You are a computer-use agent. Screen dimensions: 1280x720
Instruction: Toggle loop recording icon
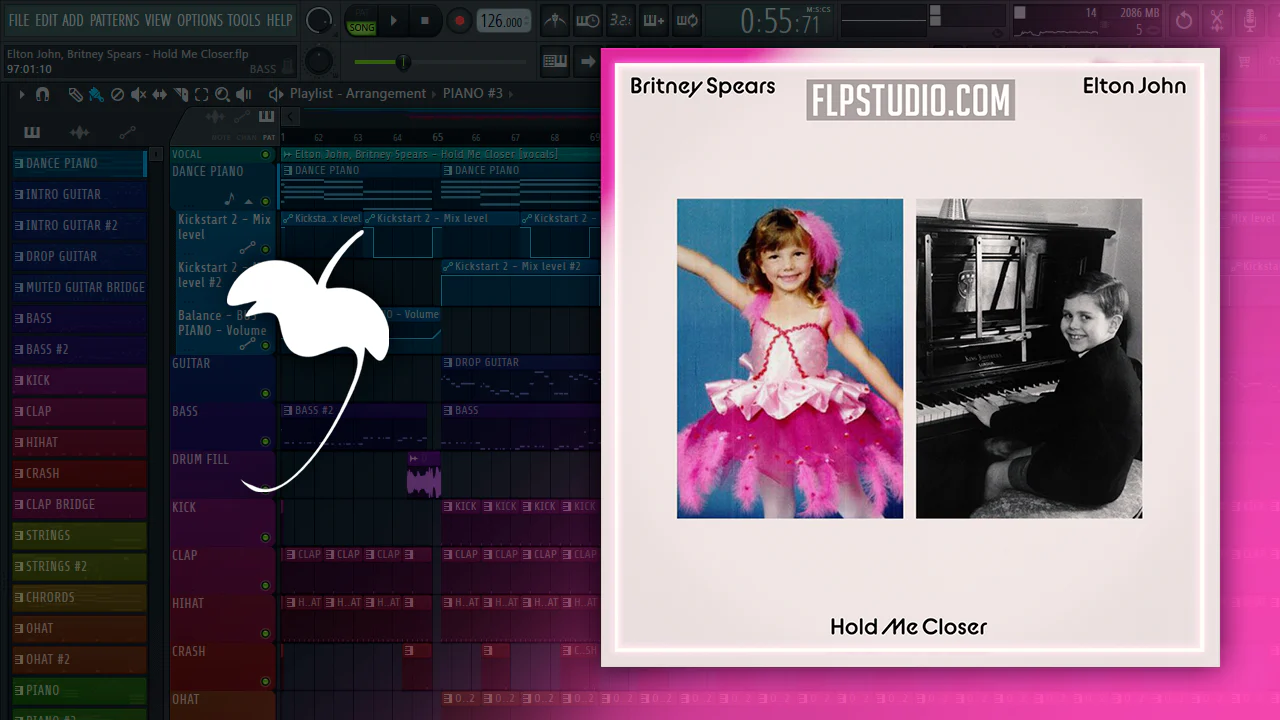pyautogui.click(x=687, y=20)
